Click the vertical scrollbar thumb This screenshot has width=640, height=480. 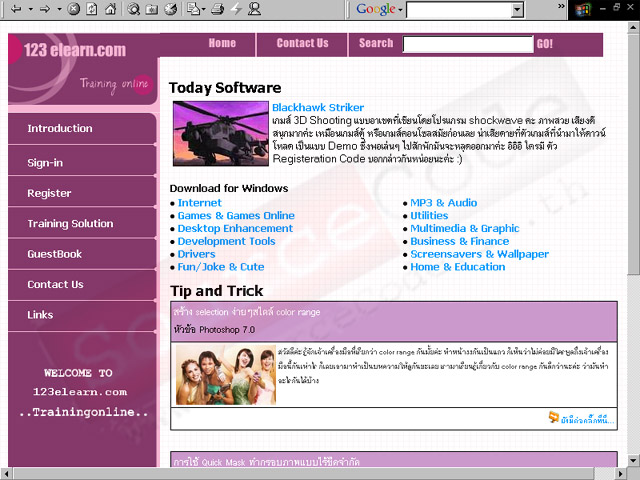(633, 154)
